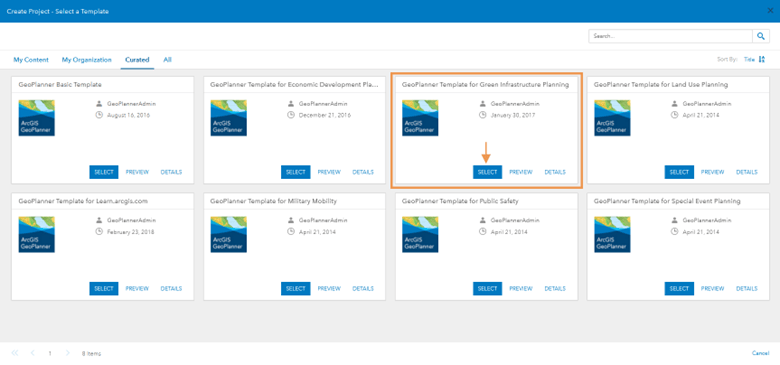
Task: Toggle the sort direction icon beside Title
Action: 762,60
